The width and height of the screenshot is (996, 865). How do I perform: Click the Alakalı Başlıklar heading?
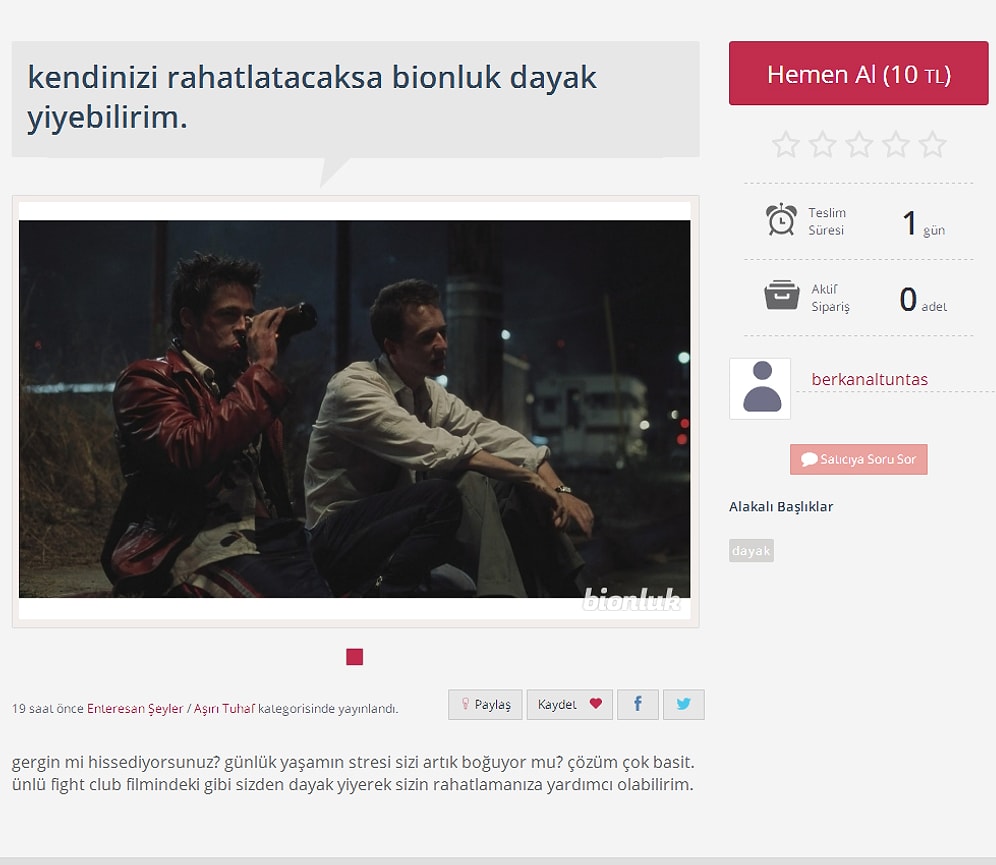781,507
